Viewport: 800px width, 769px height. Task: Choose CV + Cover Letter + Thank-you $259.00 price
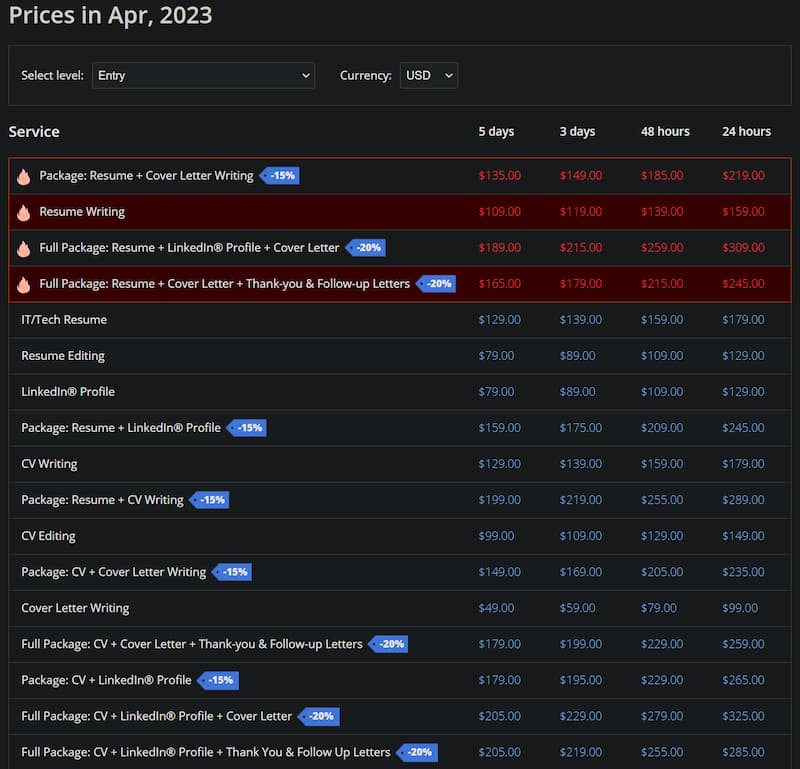click(743, 644)
